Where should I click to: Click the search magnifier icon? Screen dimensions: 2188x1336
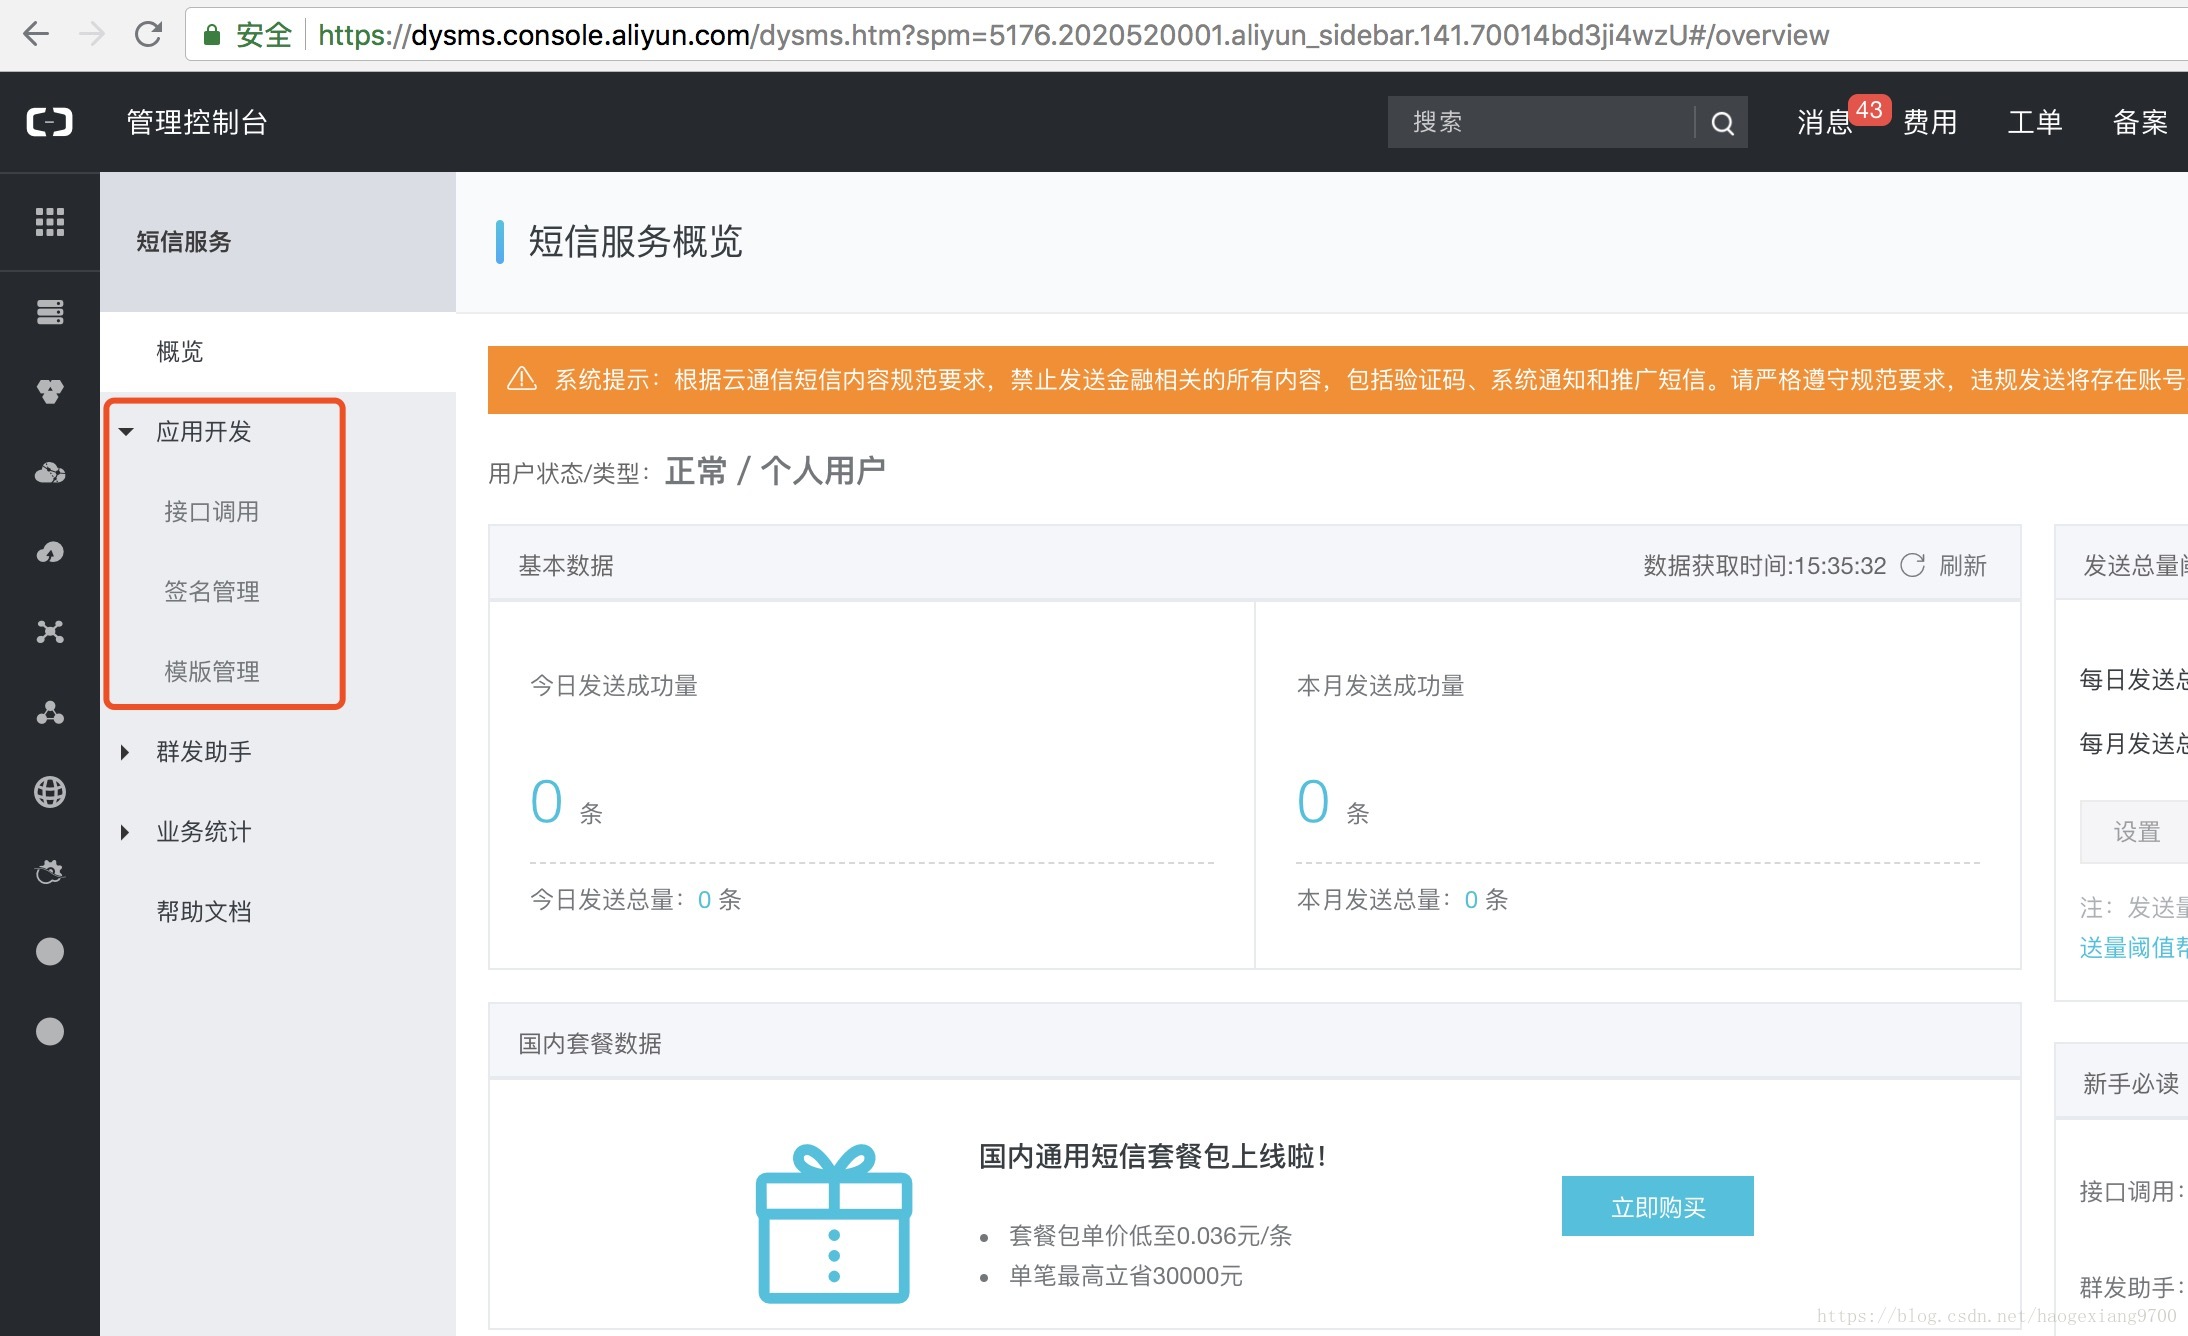(1722, 121)
